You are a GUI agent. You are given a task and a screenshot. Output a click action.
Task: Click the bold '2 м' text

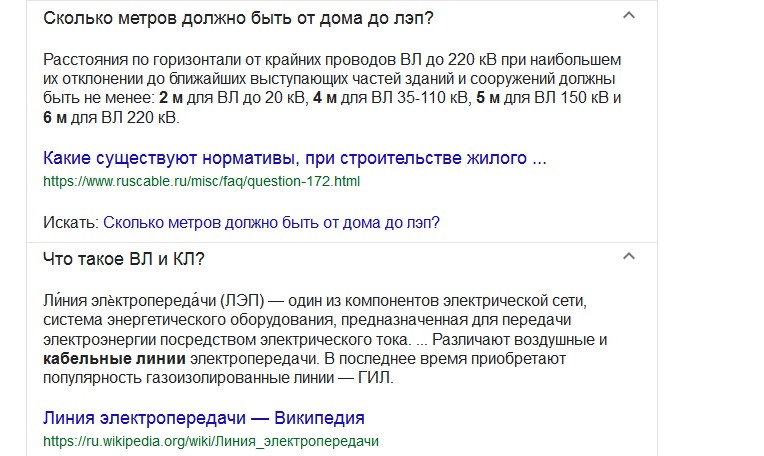pos(169,98)
